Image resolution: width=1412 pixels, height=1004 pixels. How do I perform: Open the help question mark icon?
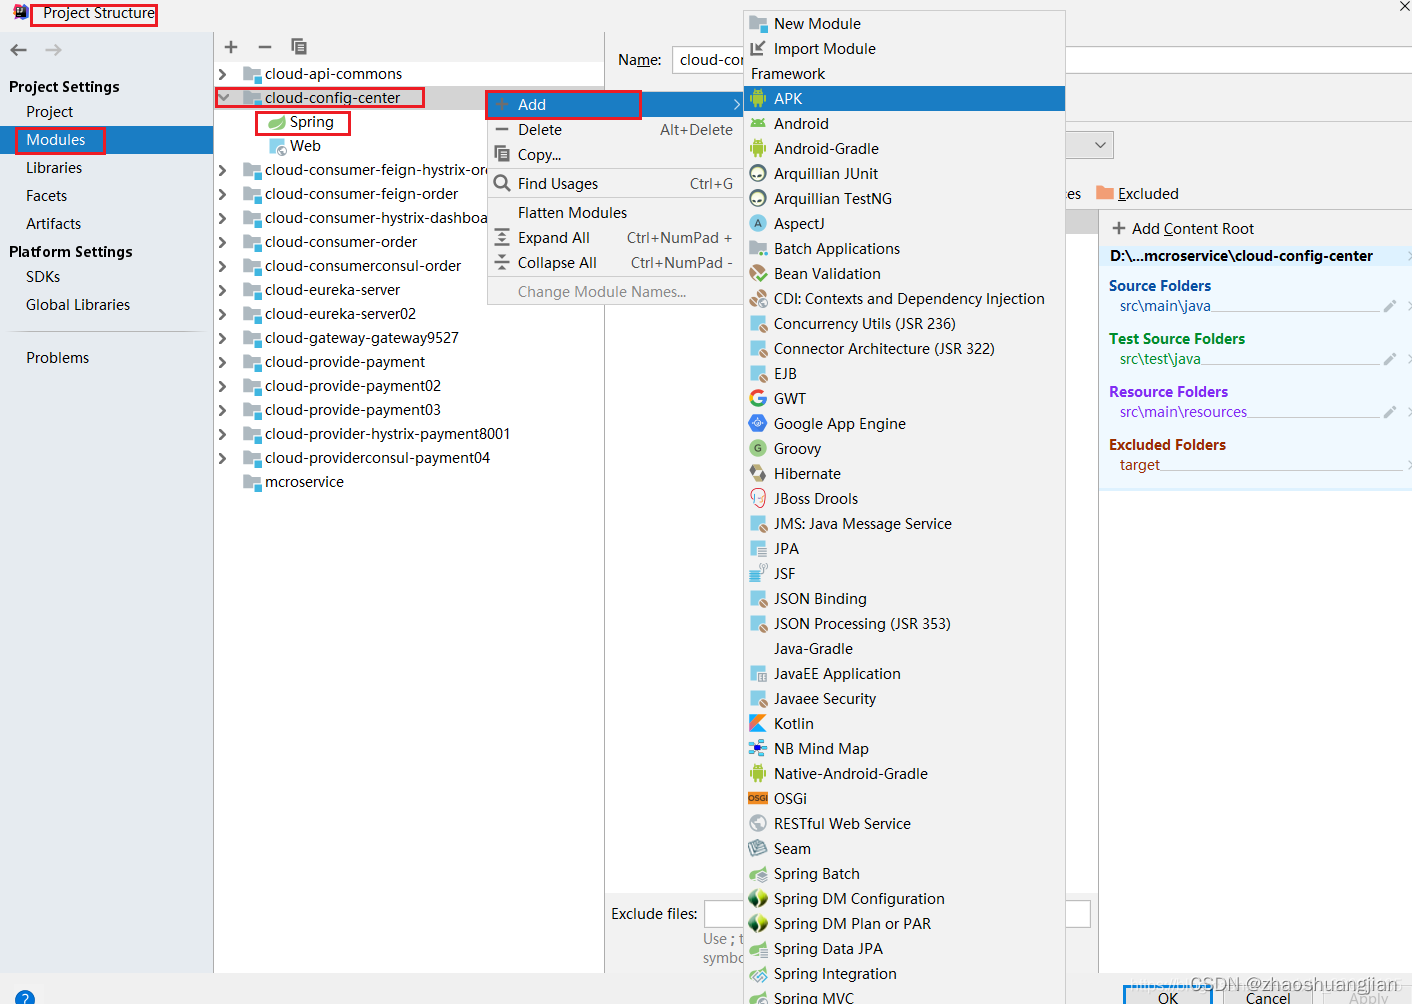click(25, 997)
